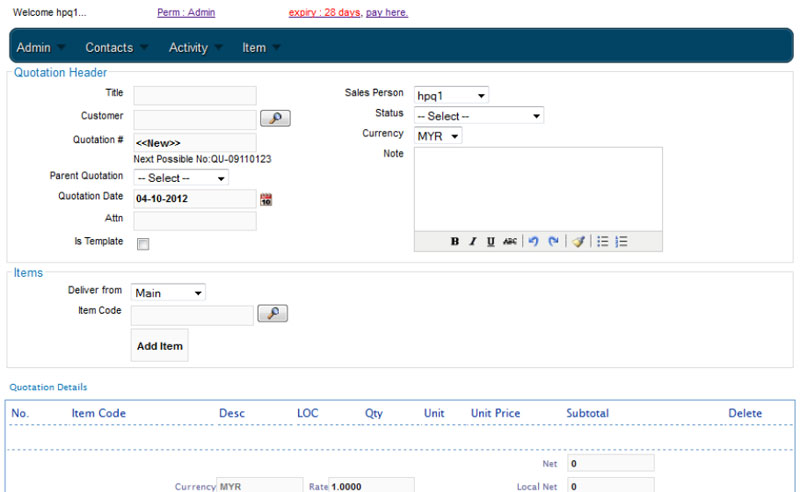Expand the Status select dropdown
The image size is (800, 492).
[479, 116]
